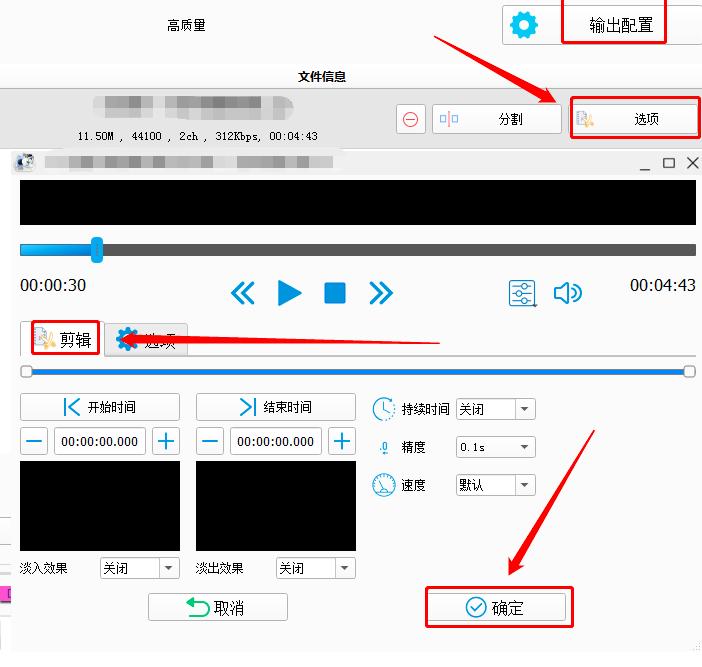The height and width of the screenshot is (667, 702).
Task: Click the end time preview thumbnail
Action: tap(276, 506)
